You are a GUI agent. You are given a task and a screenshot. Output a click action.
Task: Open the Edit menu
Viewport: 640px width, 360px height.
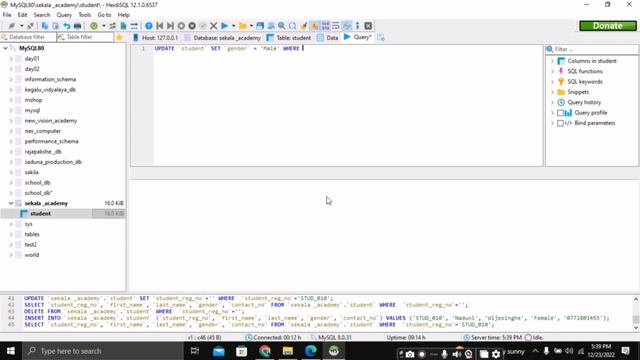tap(22, 15)
